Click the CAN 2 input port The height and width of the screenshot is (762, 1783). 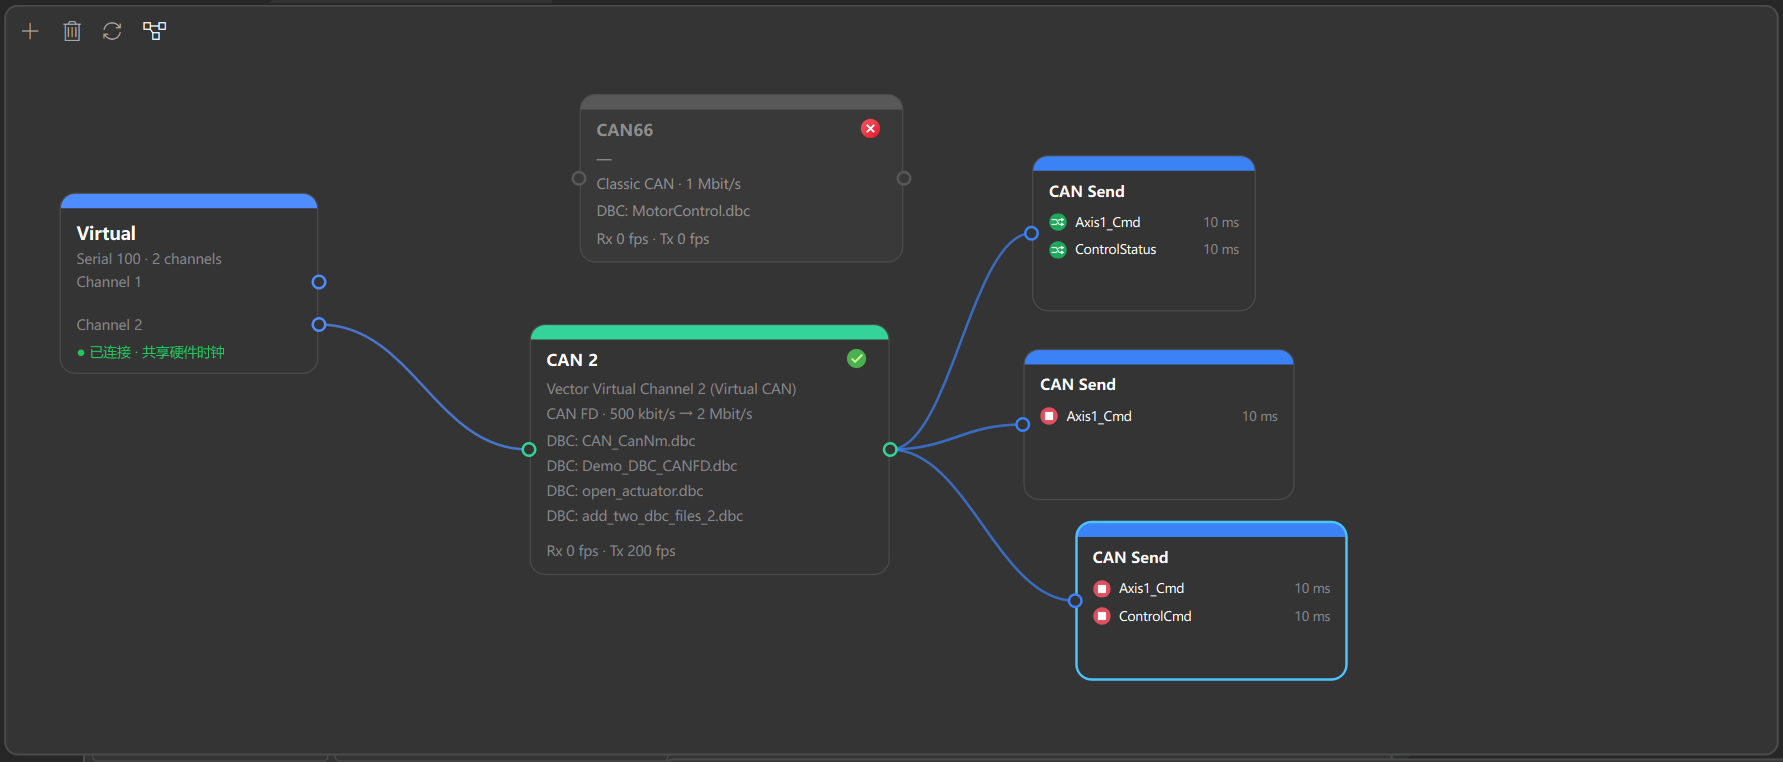click(529, 449)
